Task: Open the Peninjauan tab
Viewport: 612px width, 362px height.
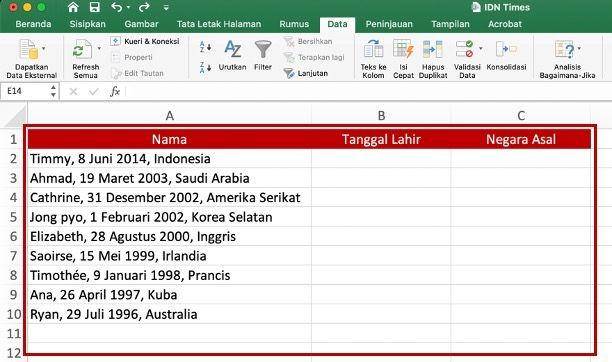Action: [x=389, y=24]
